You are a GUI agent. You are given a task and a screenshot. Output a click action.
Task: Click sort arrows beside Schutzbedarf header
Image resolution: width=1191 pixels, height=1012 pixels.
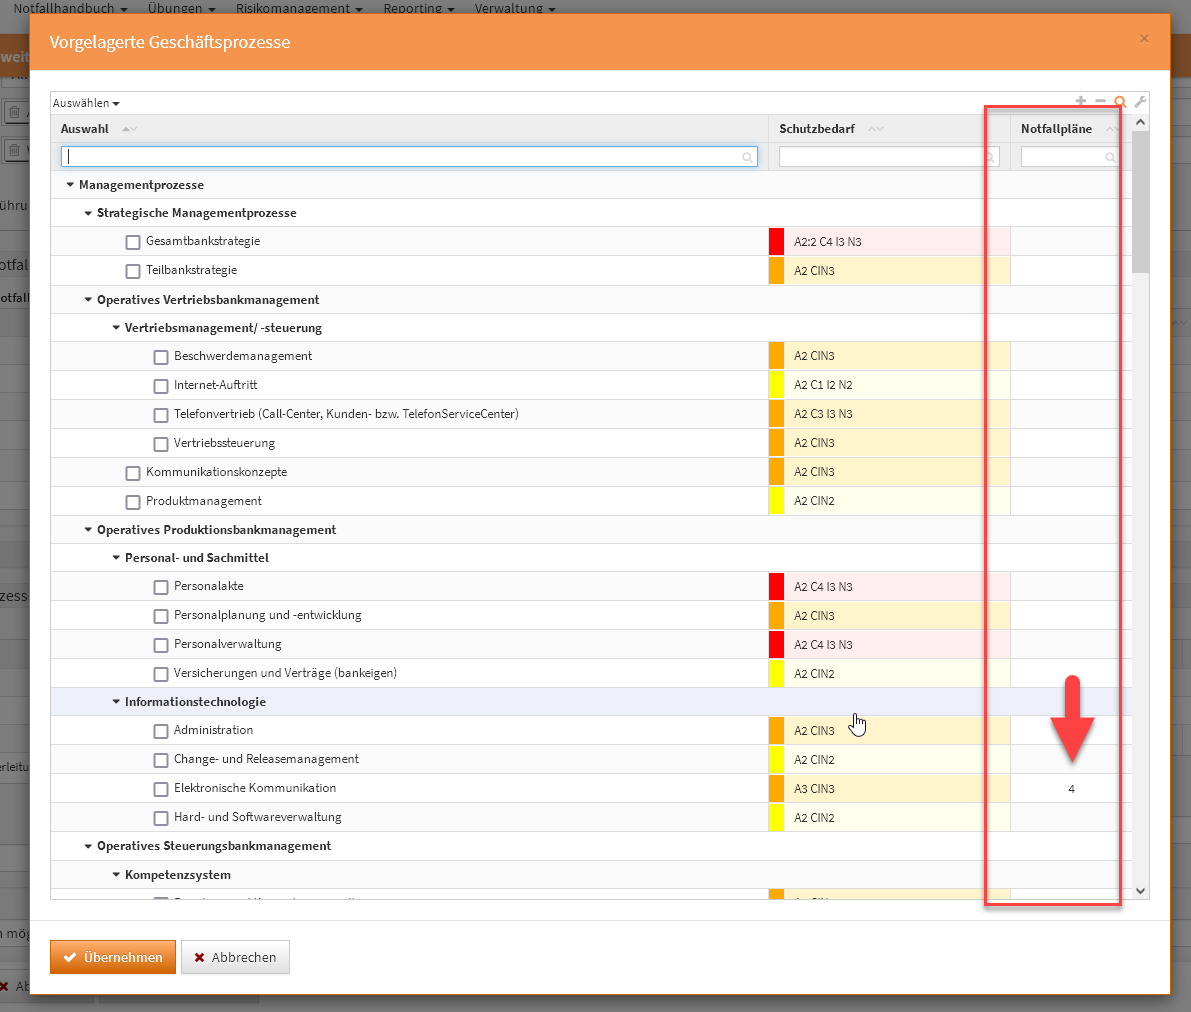point(875,129)
